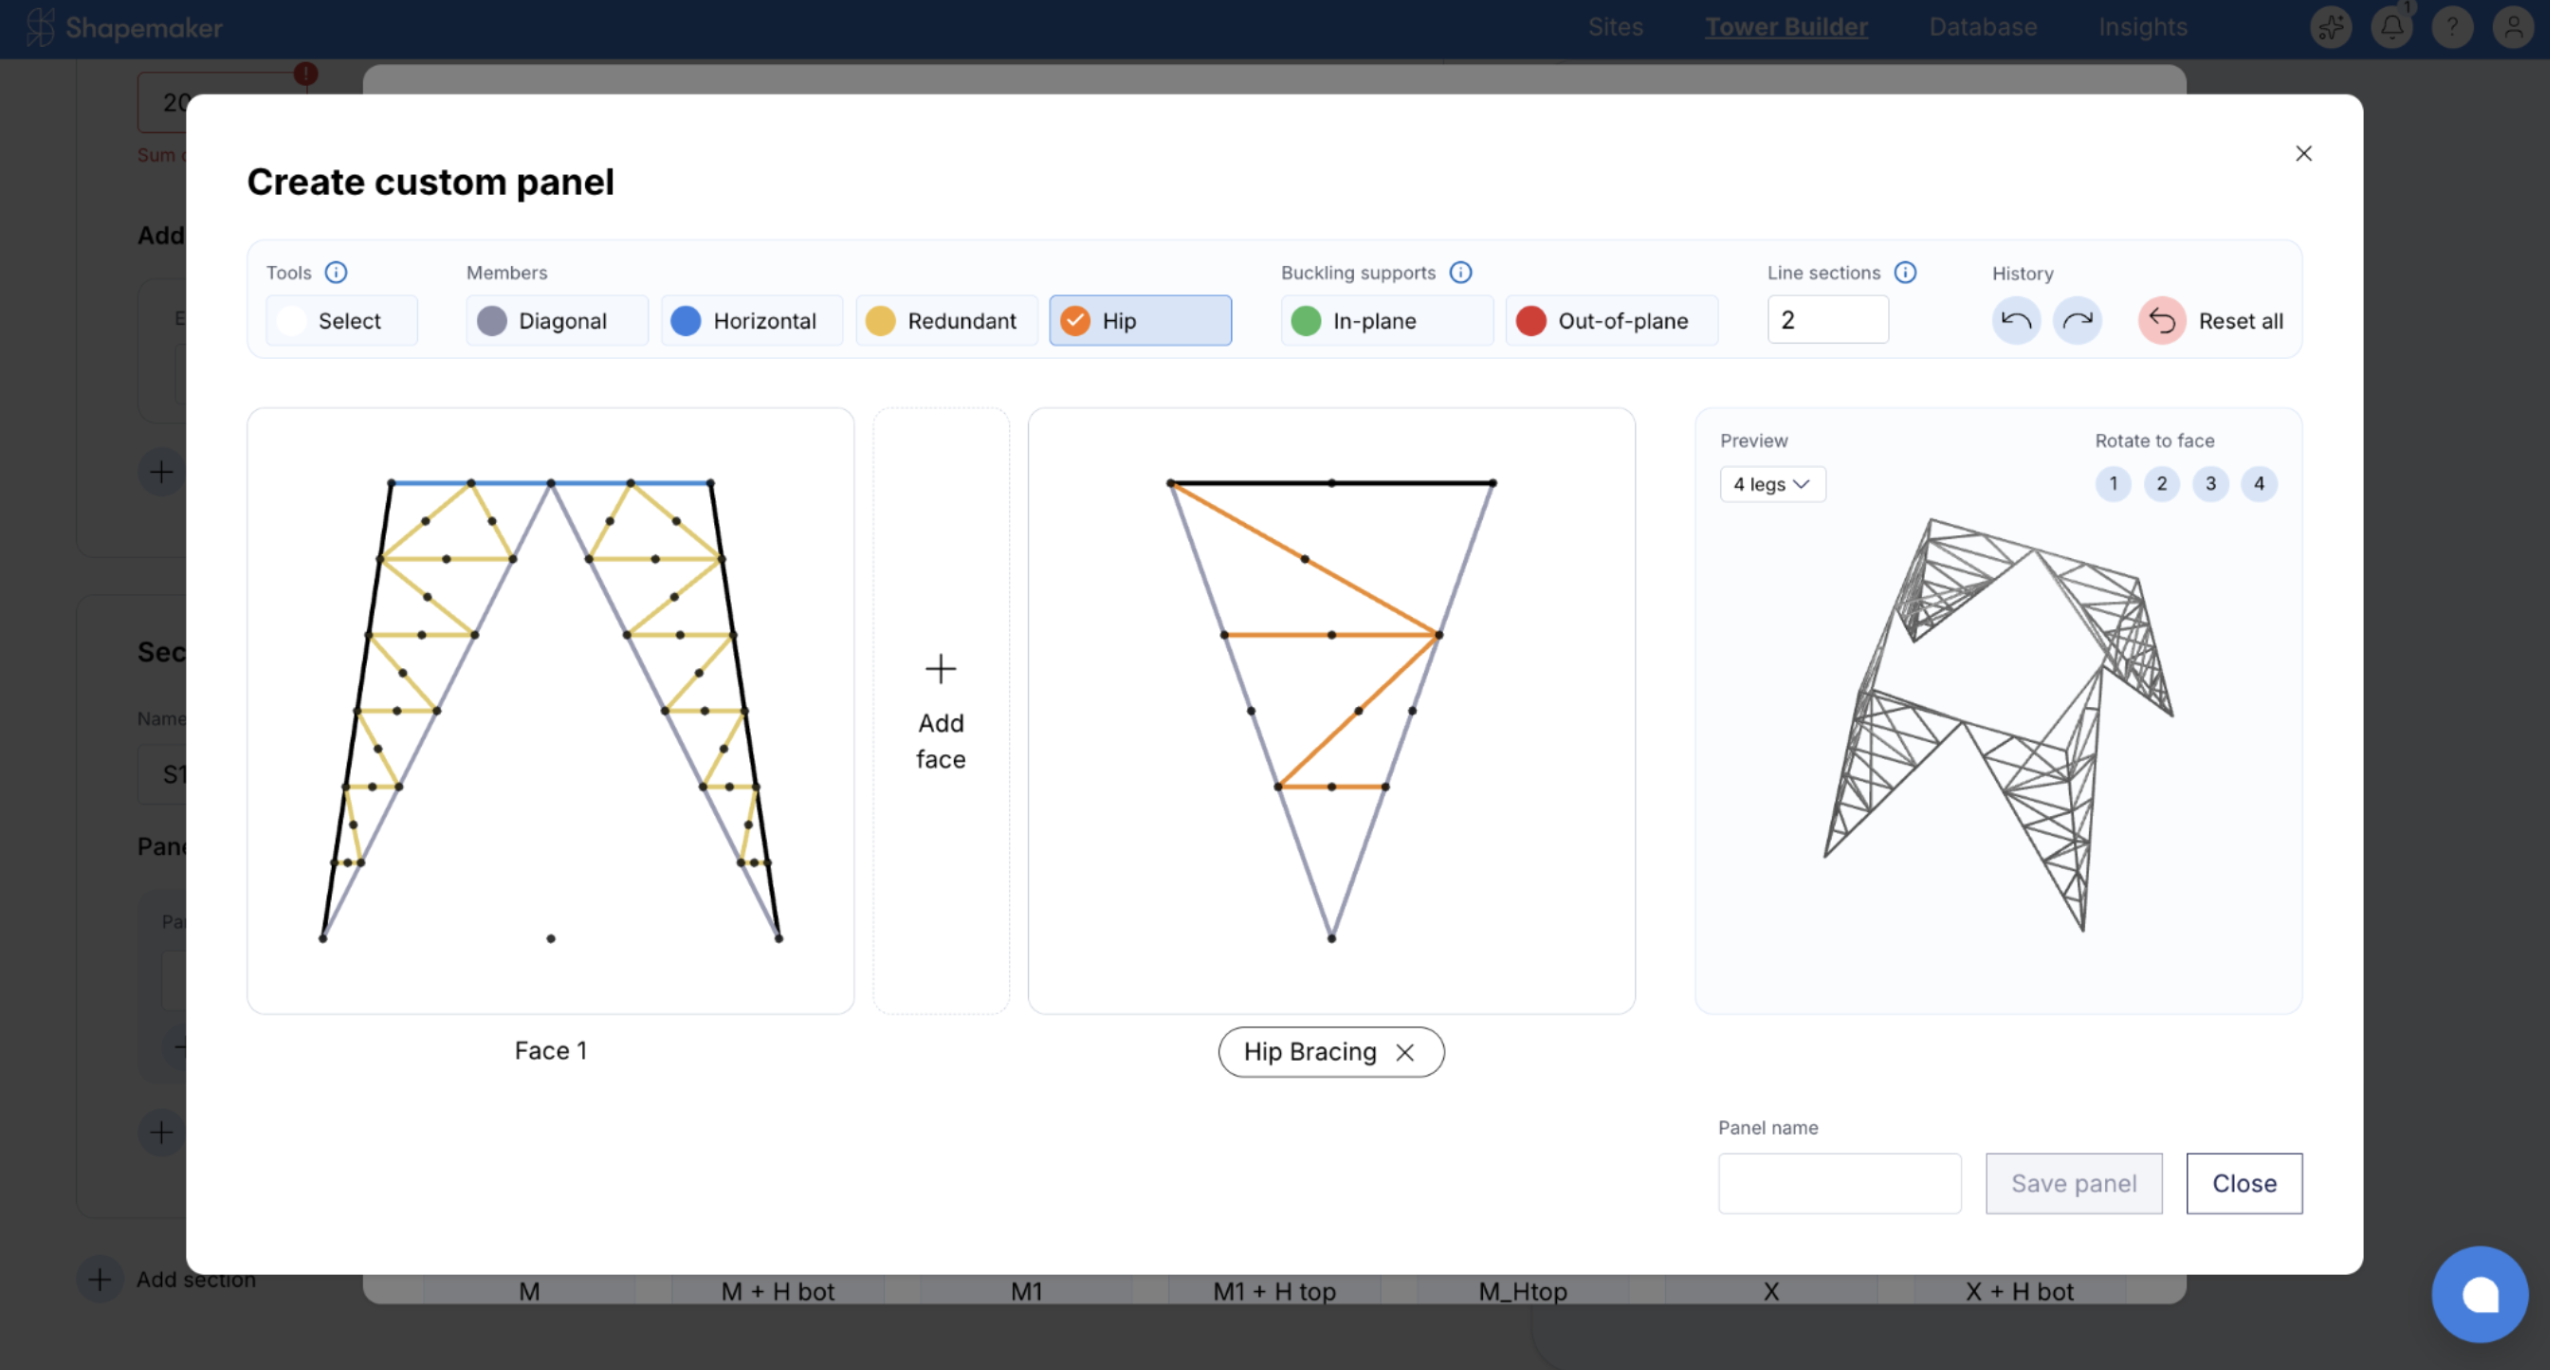The image size is (2550, 1370).
Task: Open the chat support bubble
Action: click(x=2480, y=1294)
